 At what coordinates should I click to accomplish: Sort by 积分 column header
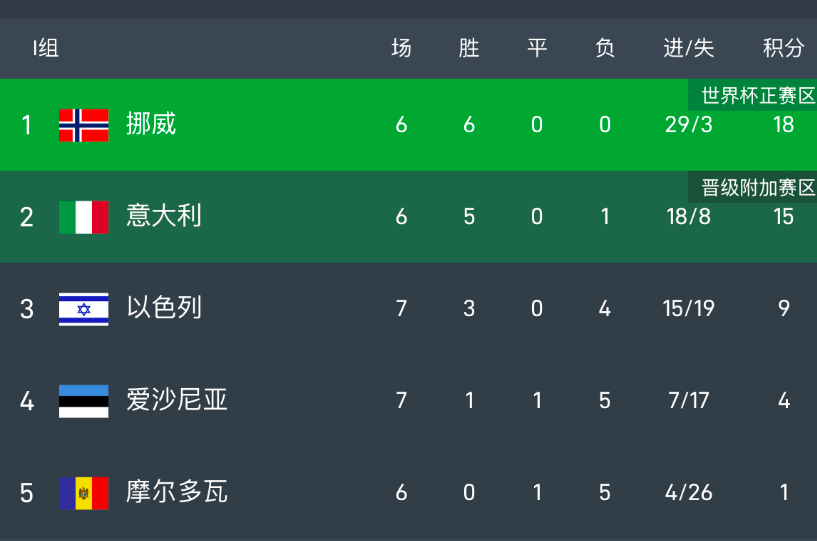[783, 48]
